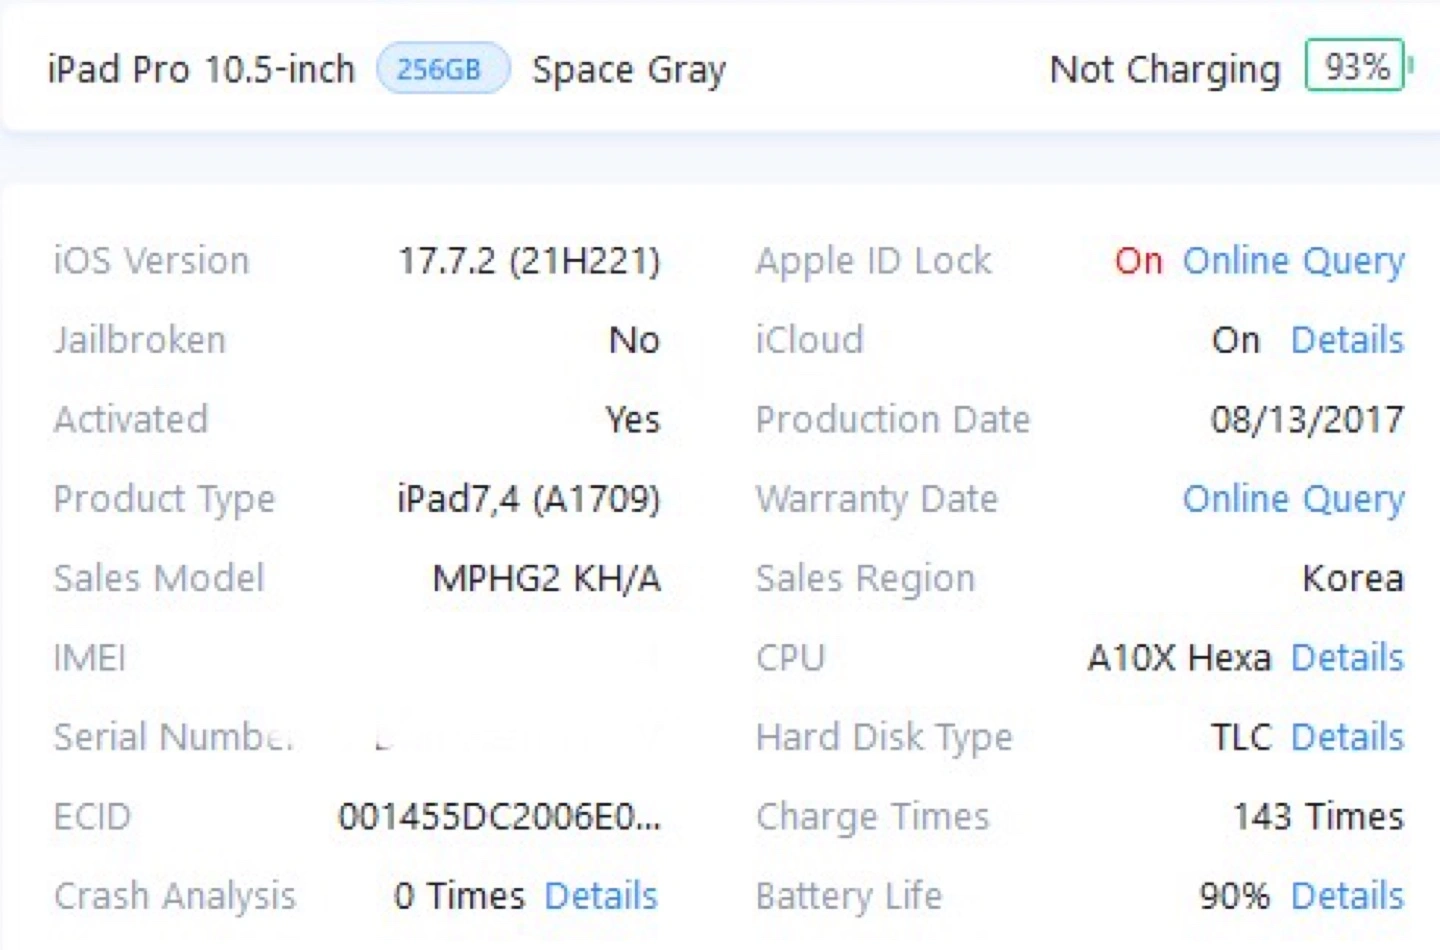This screenshot has width=1440, height=950.
Task: Open iCloud Details link
Action: (1348, 340)
